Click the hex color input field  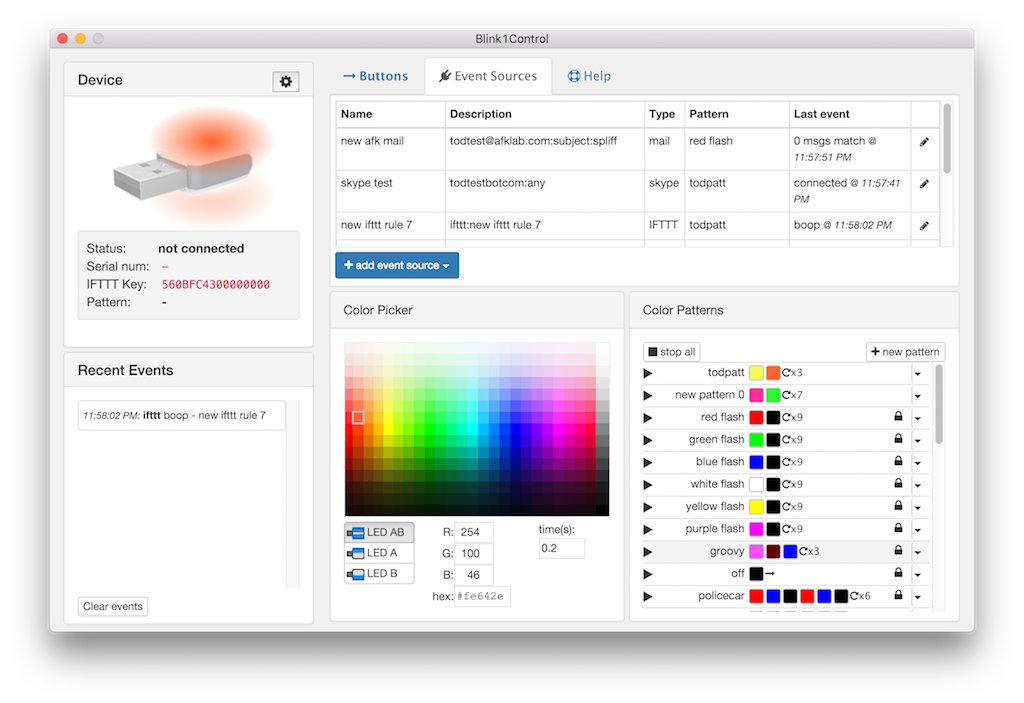point(482,597)
